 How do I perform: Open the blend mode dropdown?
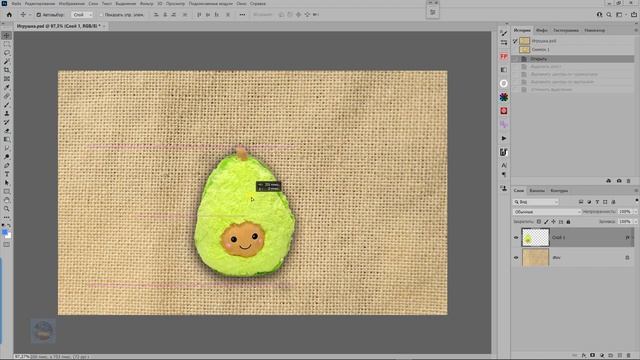(547, 212)
